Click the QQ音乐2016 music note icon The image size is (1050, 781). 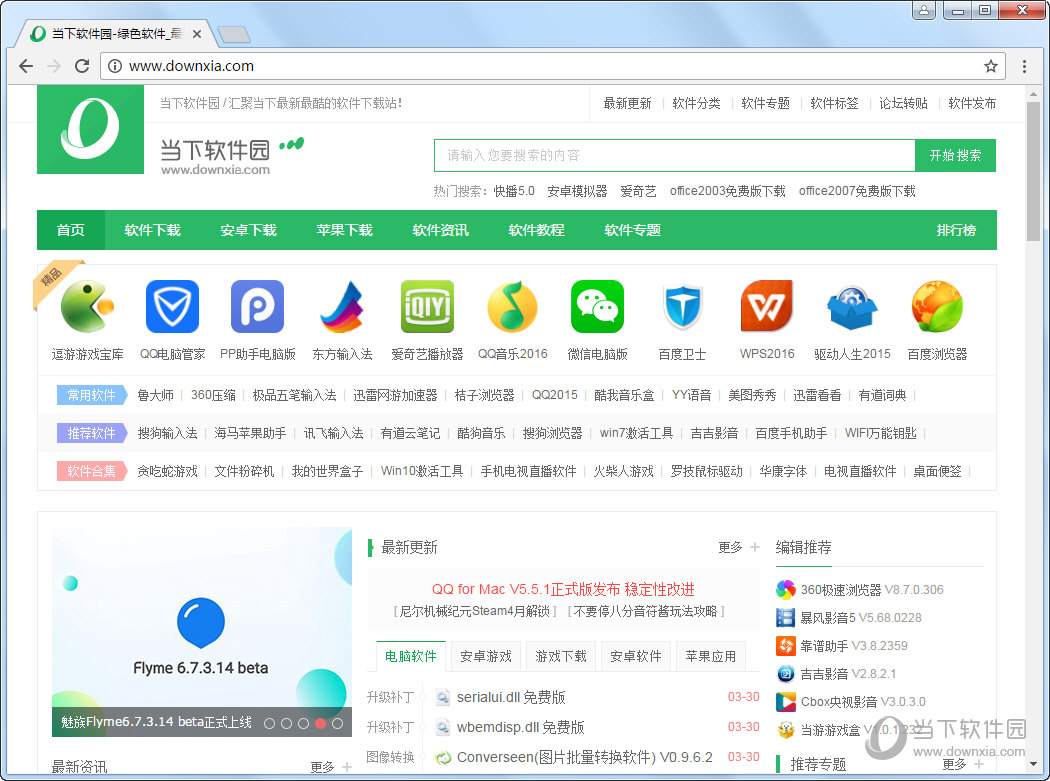512,307
